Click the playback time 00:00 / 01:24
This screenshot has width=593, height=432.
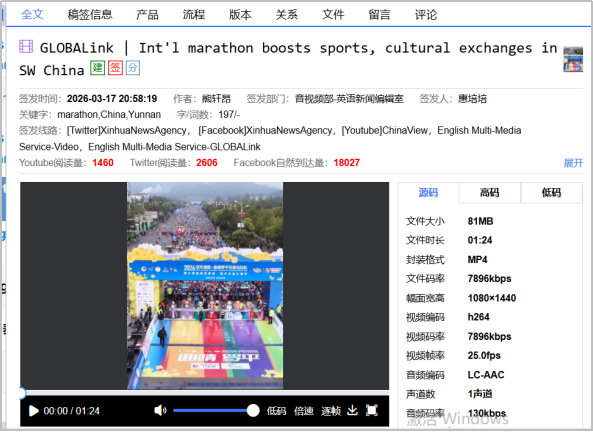coord(72,411)
